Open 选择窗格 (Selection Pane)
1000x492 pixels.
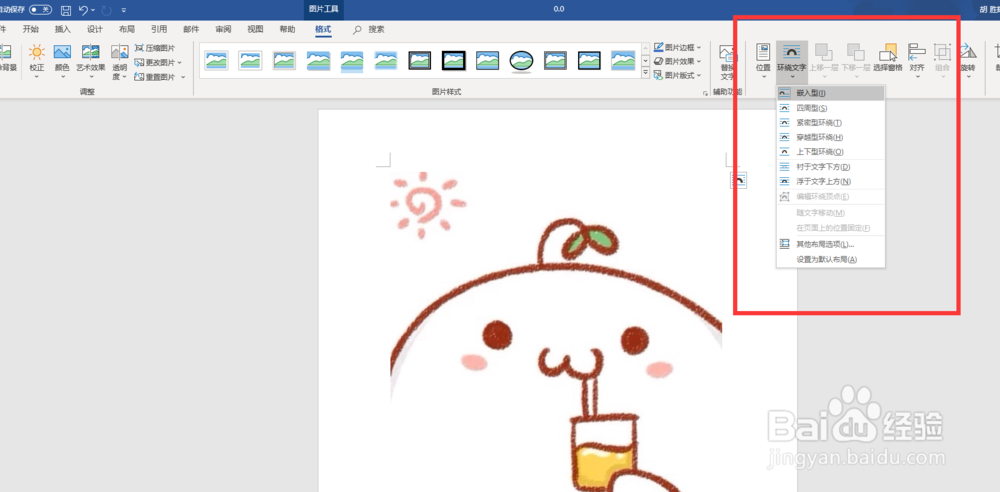(x=888, y=57)
